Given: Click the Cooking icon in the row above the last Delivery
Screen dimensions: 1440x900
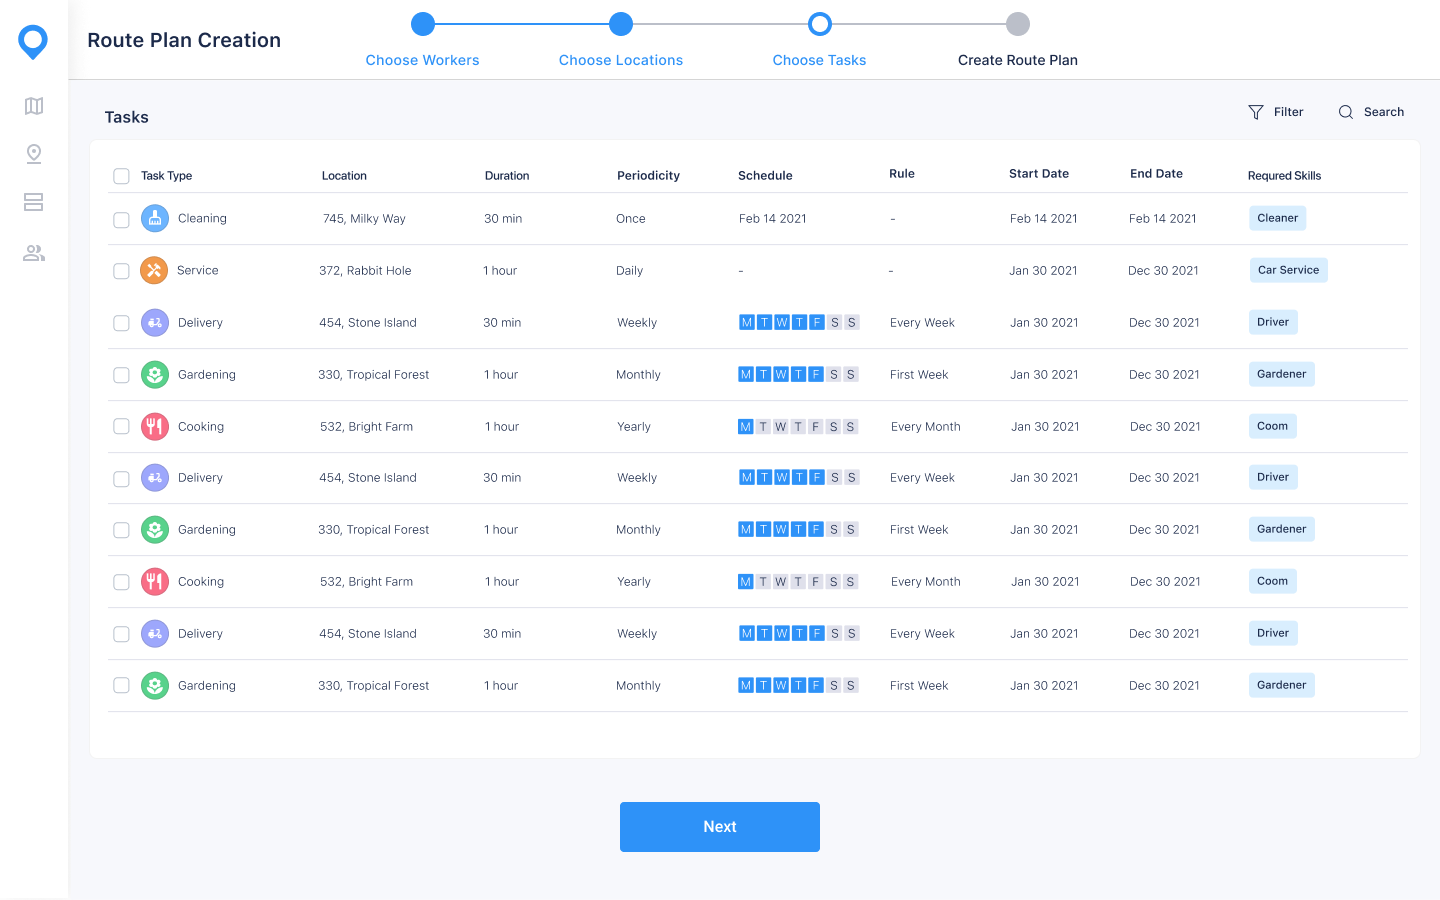Looking at the screenshot, I should pyautogui.click(x=155, y=581).
